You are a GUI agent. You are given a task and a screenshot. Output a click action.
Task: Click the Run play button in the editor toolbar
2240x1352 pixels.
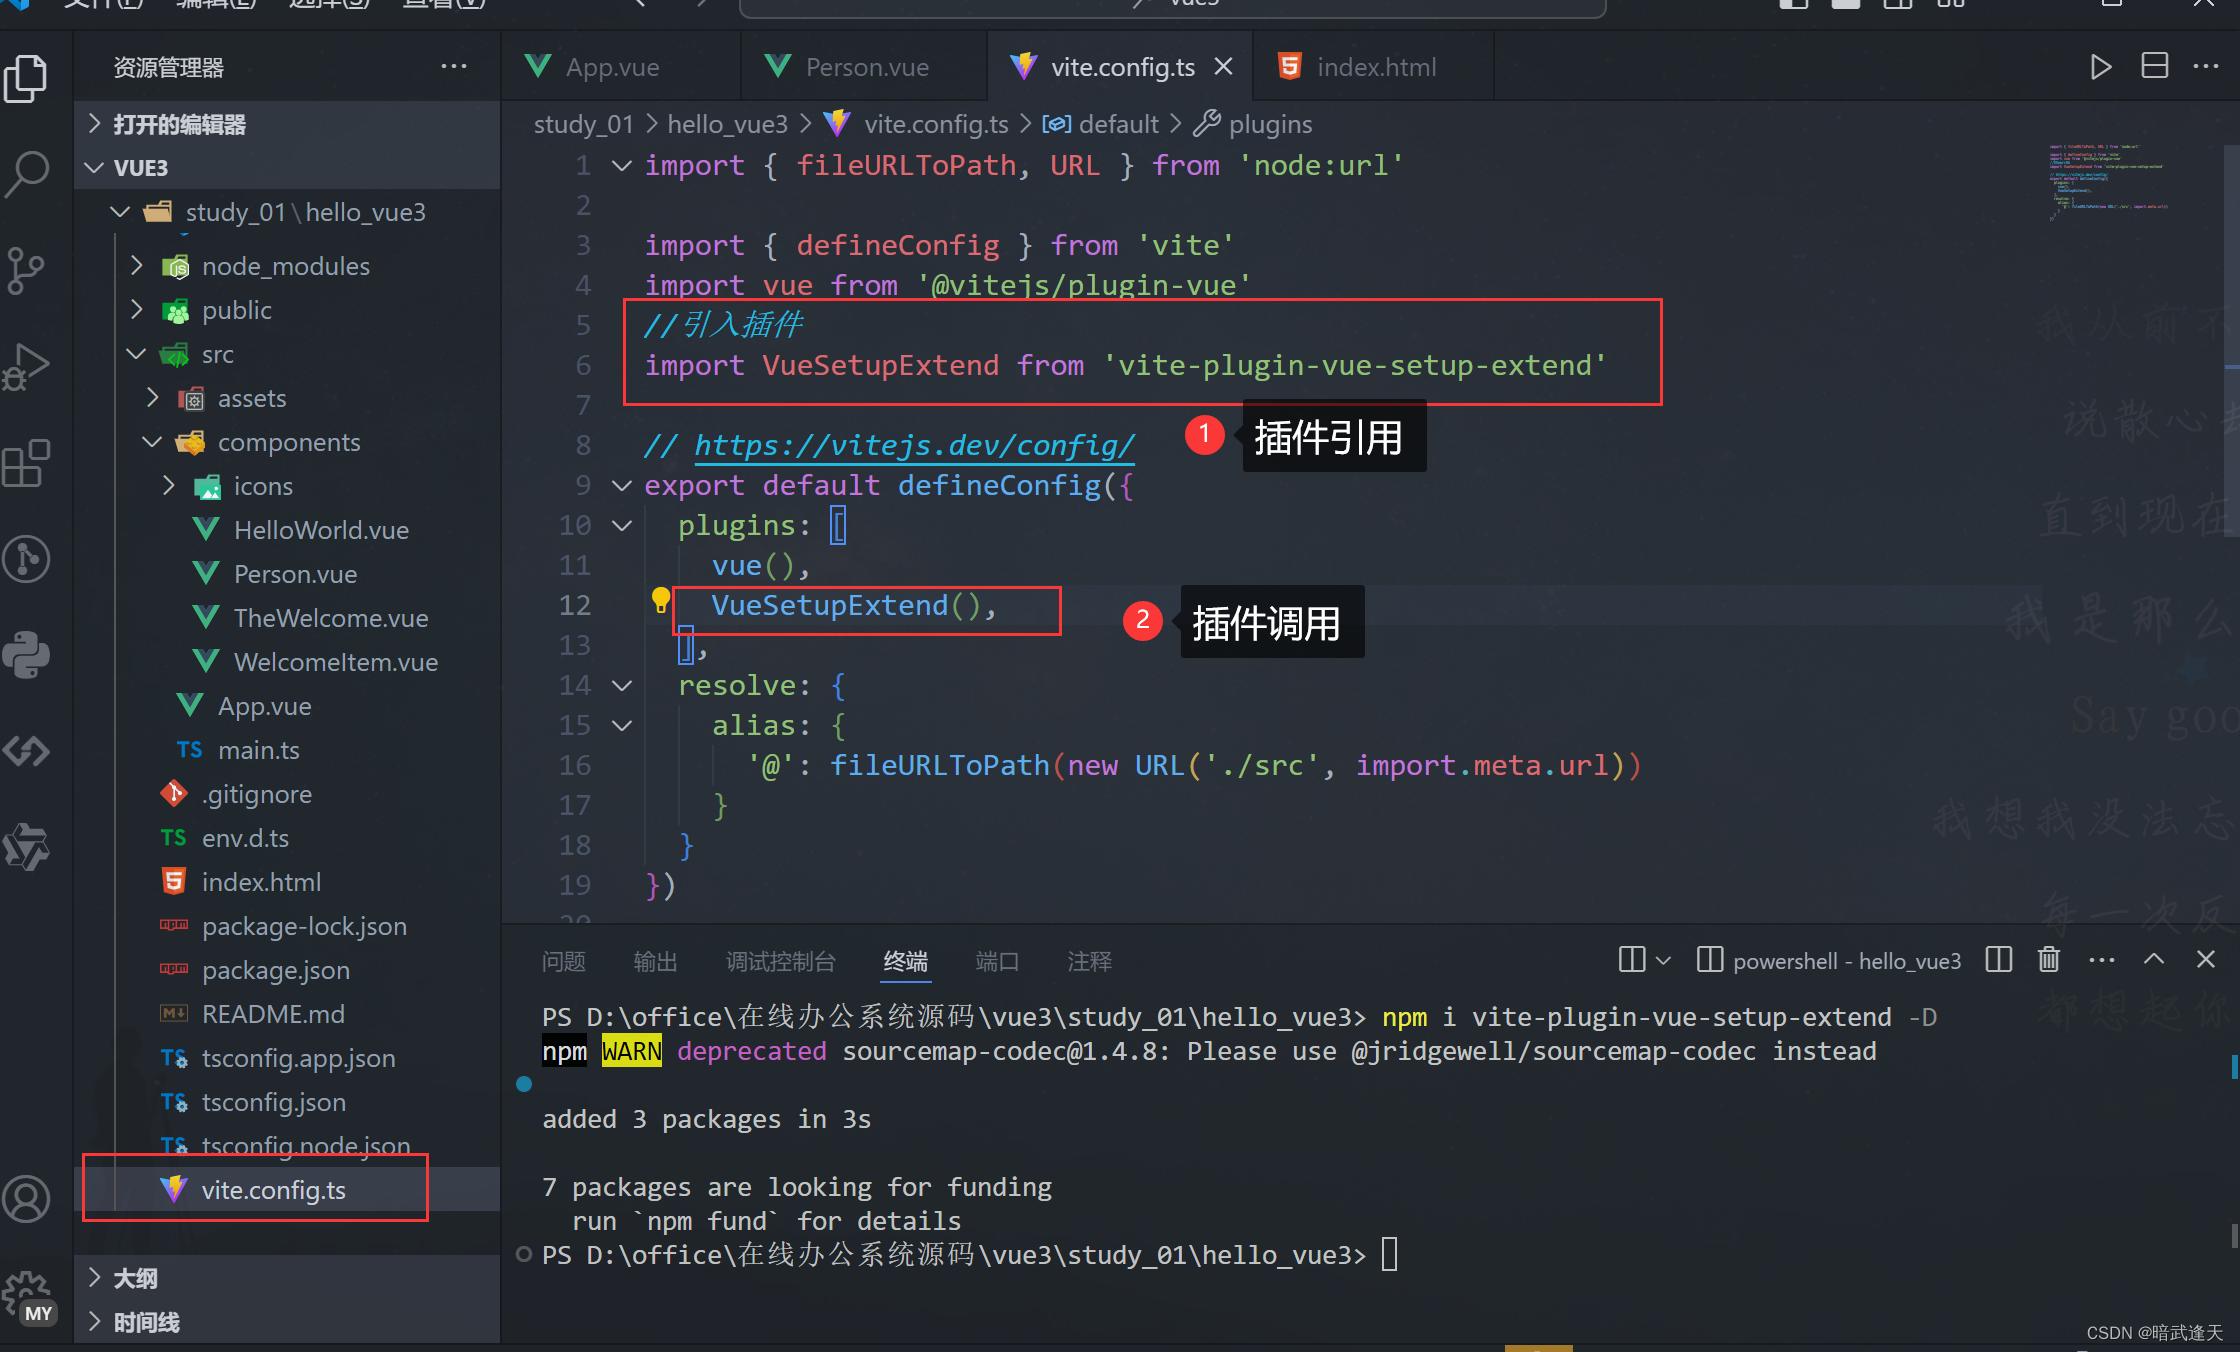2101,67
